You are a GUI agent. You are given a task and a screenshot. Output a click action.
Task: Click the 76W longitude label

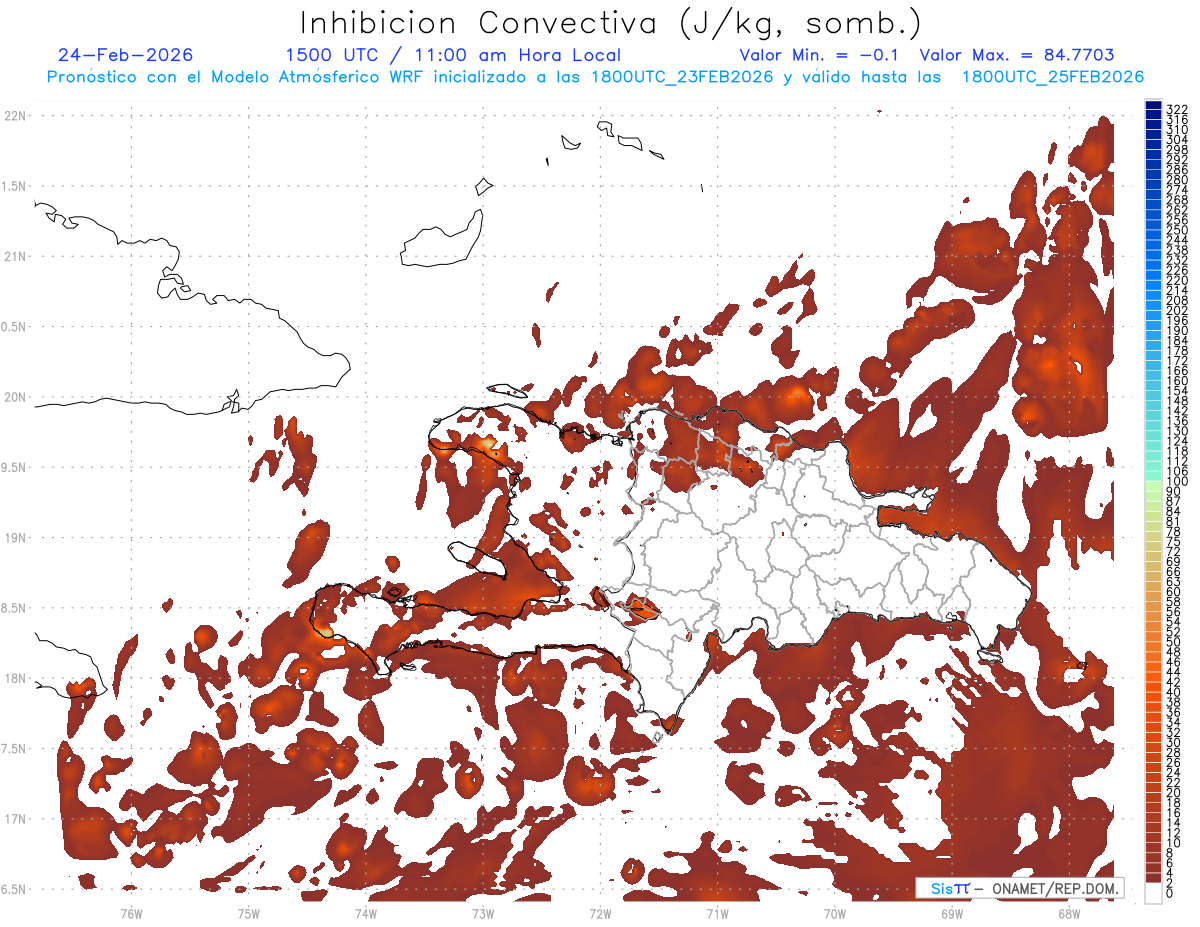pos(131,913)
